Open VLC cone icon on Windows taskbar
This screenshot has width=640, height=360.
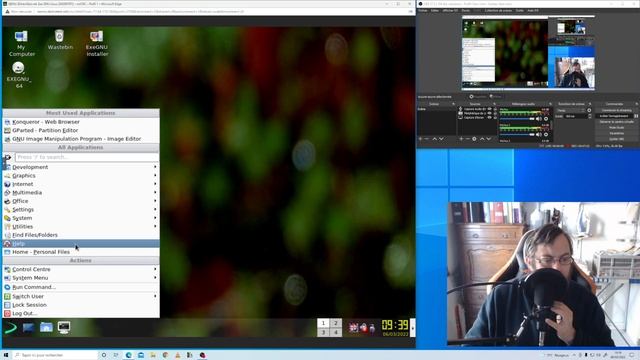[x=178, y=355]
